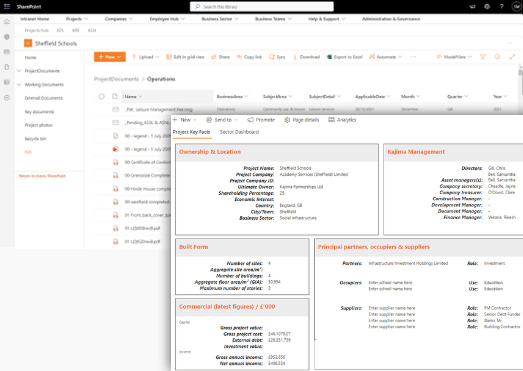Open the Name column header dropdown
This screenshot has width=523, height=371.
click(133, 96)
